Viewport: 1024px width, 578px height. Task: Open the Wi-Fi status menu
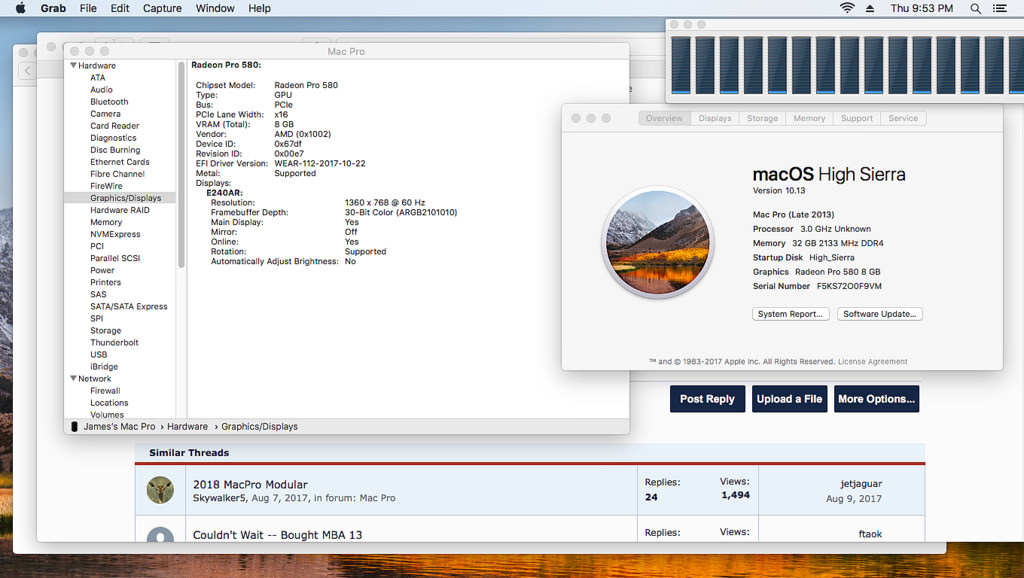pyautogui.click(x=847, y=8)
